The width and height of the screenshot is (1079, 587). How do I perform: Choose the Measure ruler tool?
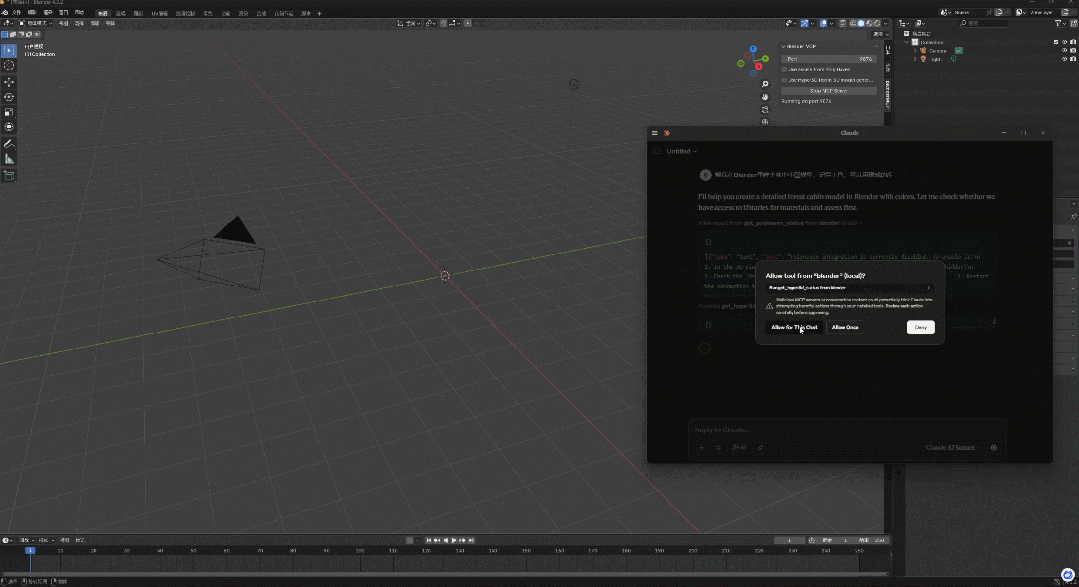point(9,159)
